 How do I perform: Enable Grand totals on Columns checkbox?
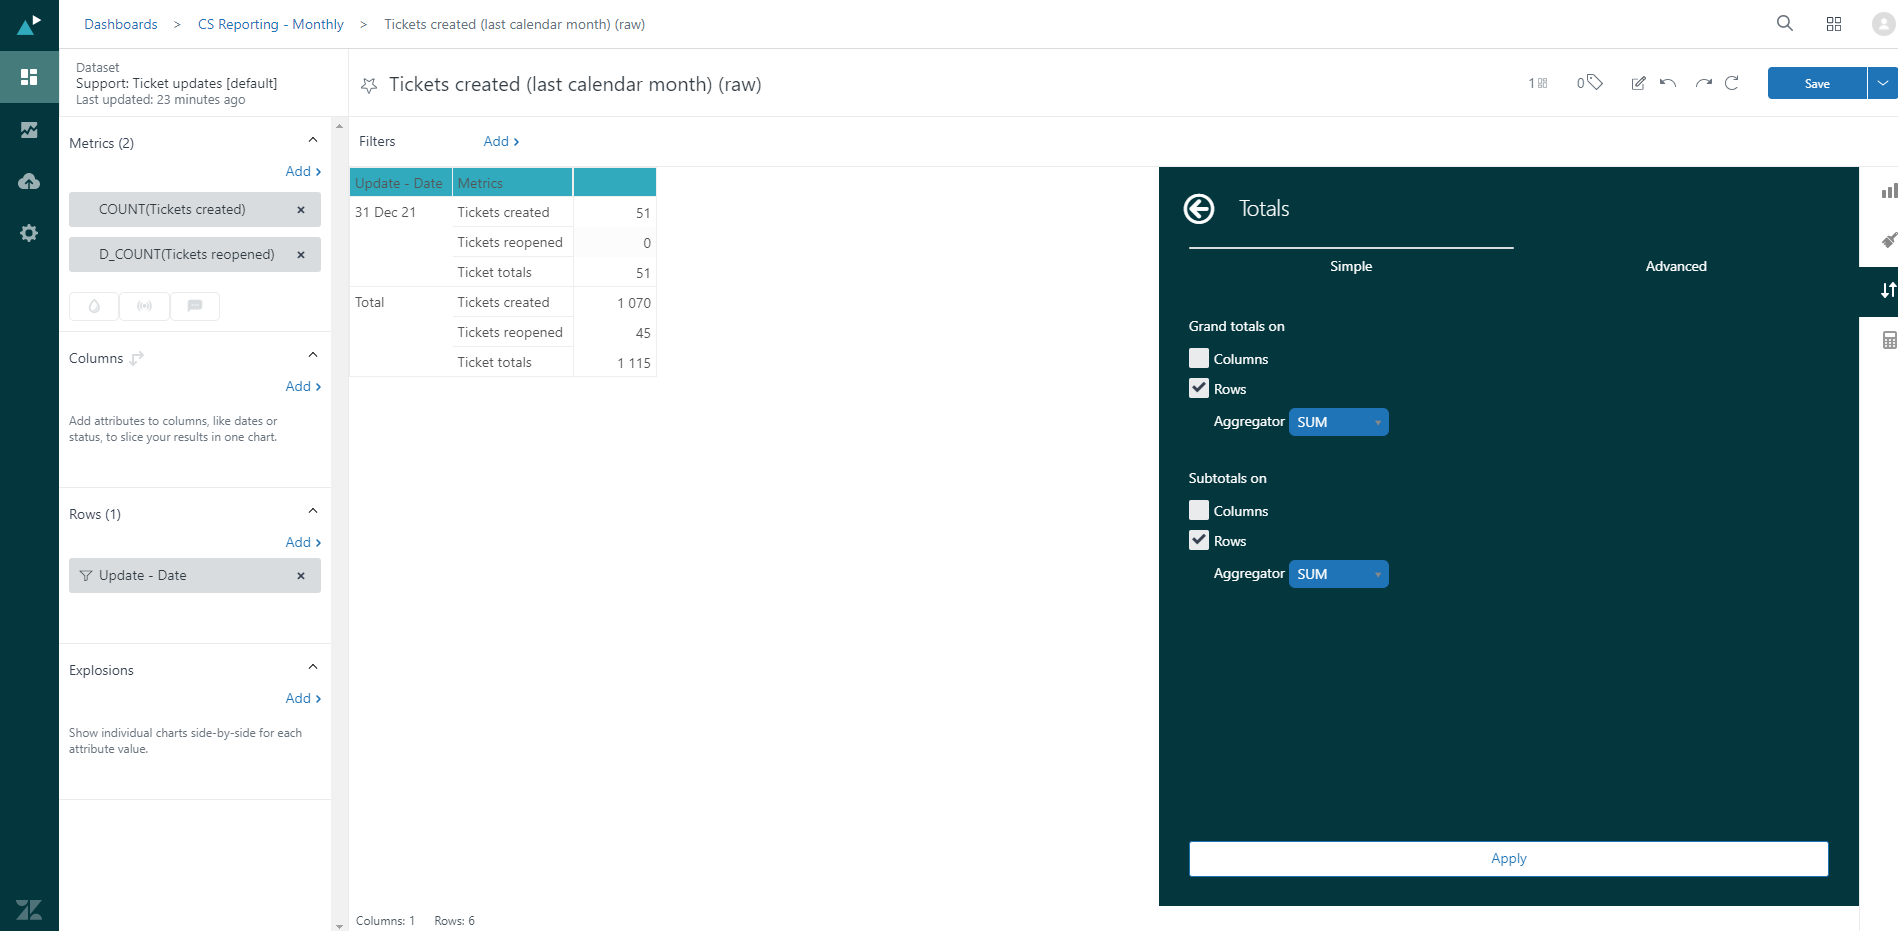pos(1199,358)
